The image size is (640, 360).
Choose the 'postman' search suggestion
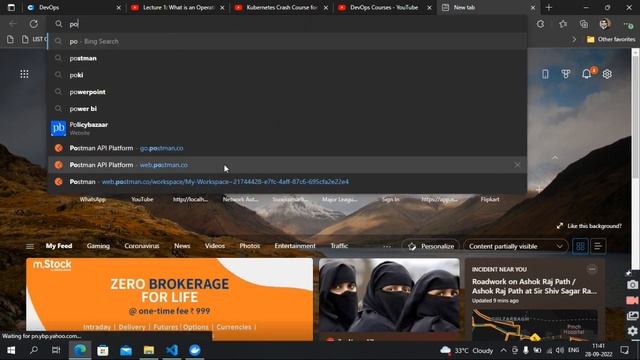click(288, 58)
